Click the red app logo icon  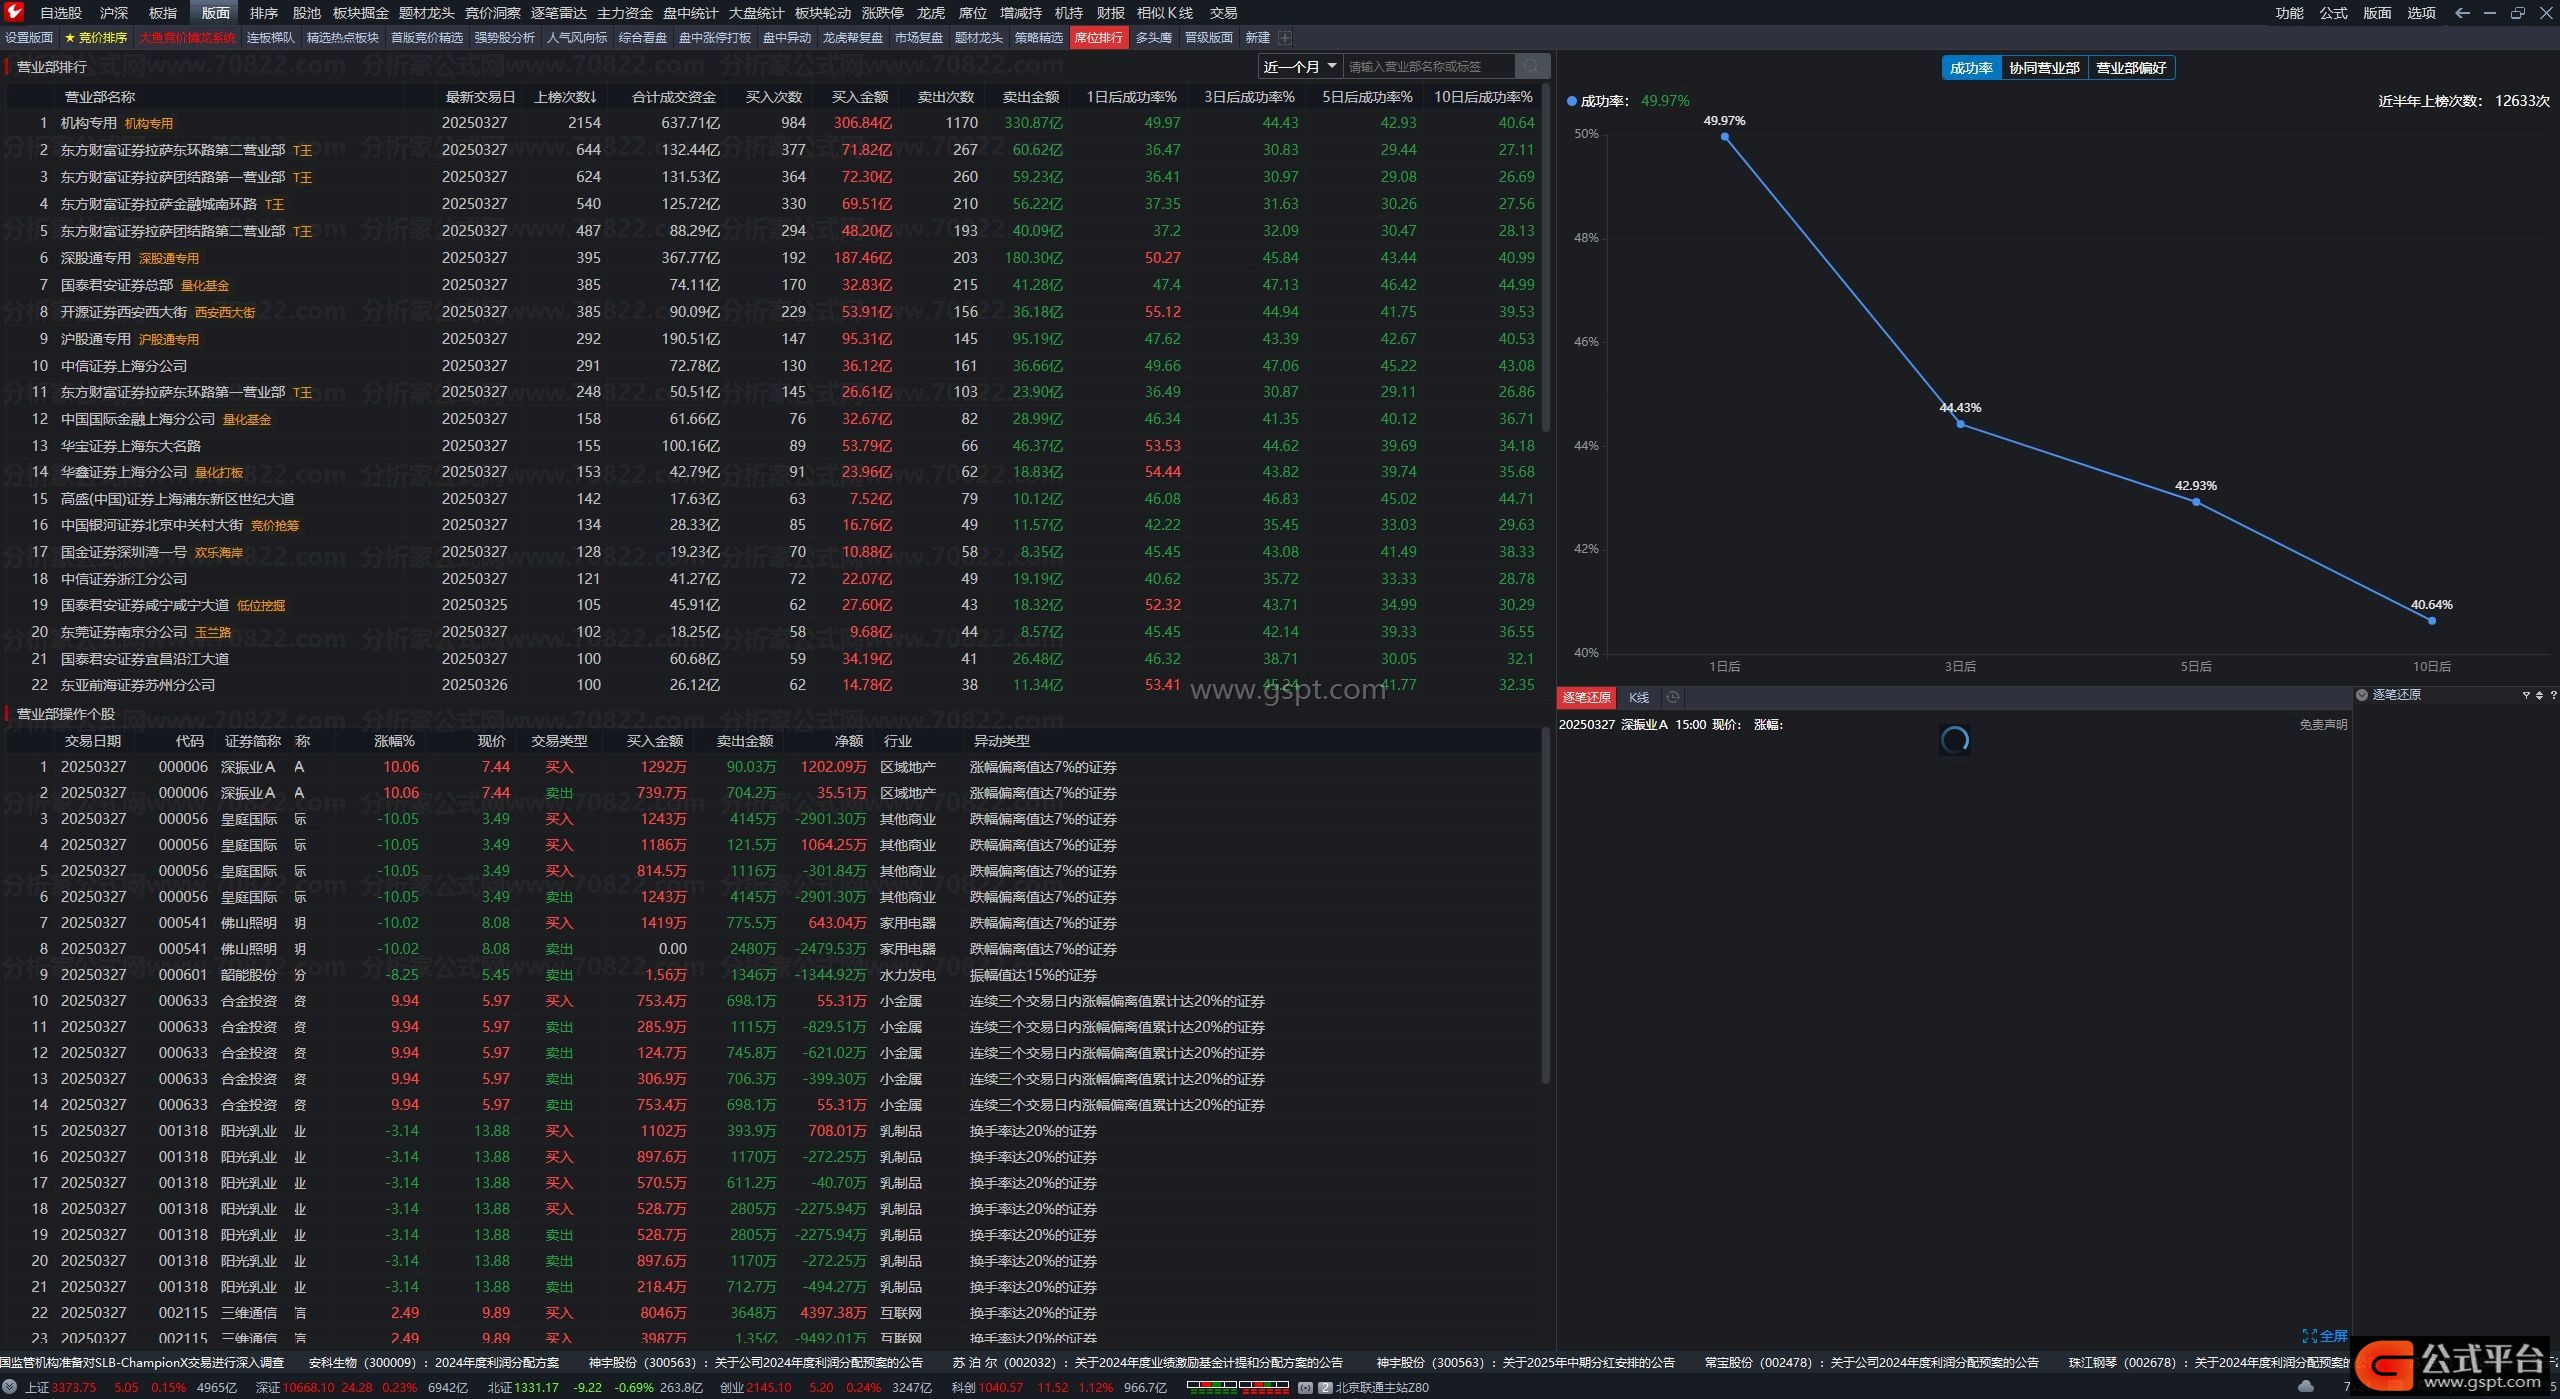(x=14, y=12)
